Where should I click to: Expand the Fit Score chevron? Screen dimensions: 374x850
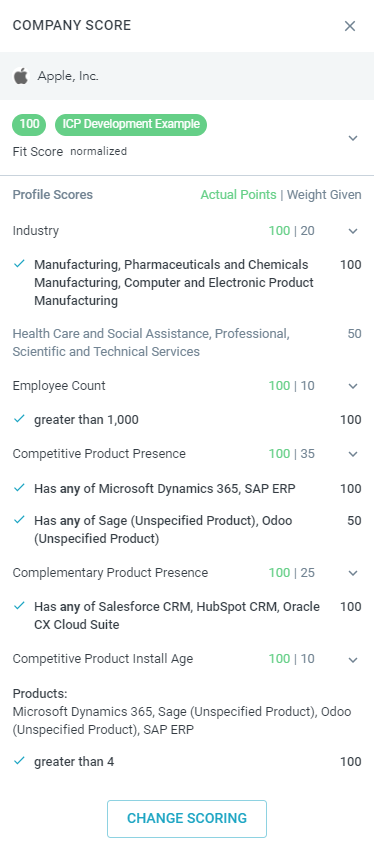(x=353, y=138)
